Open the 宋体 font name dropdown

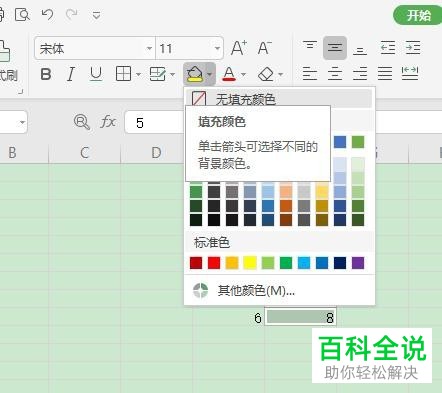tap(149, 48)
